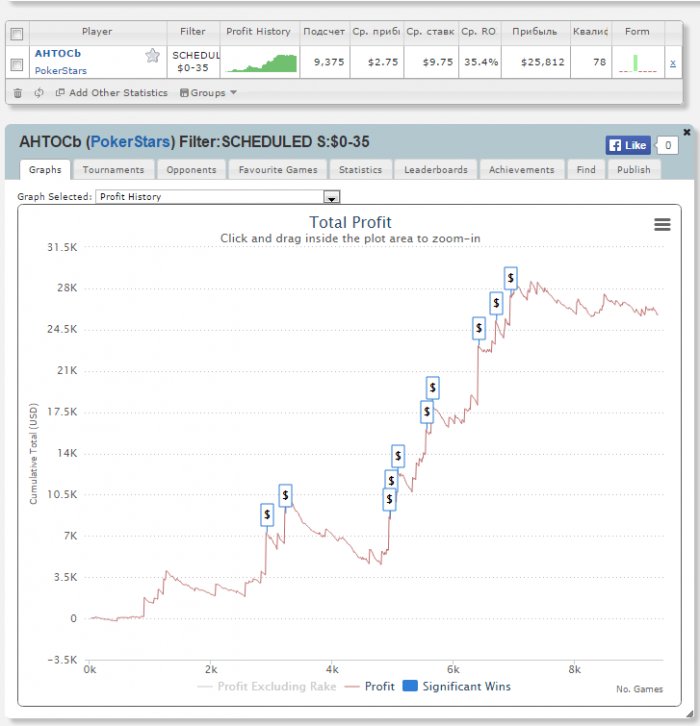Open the Statistics tab
The image size is (700, 726).
click(x=360, y=169)
